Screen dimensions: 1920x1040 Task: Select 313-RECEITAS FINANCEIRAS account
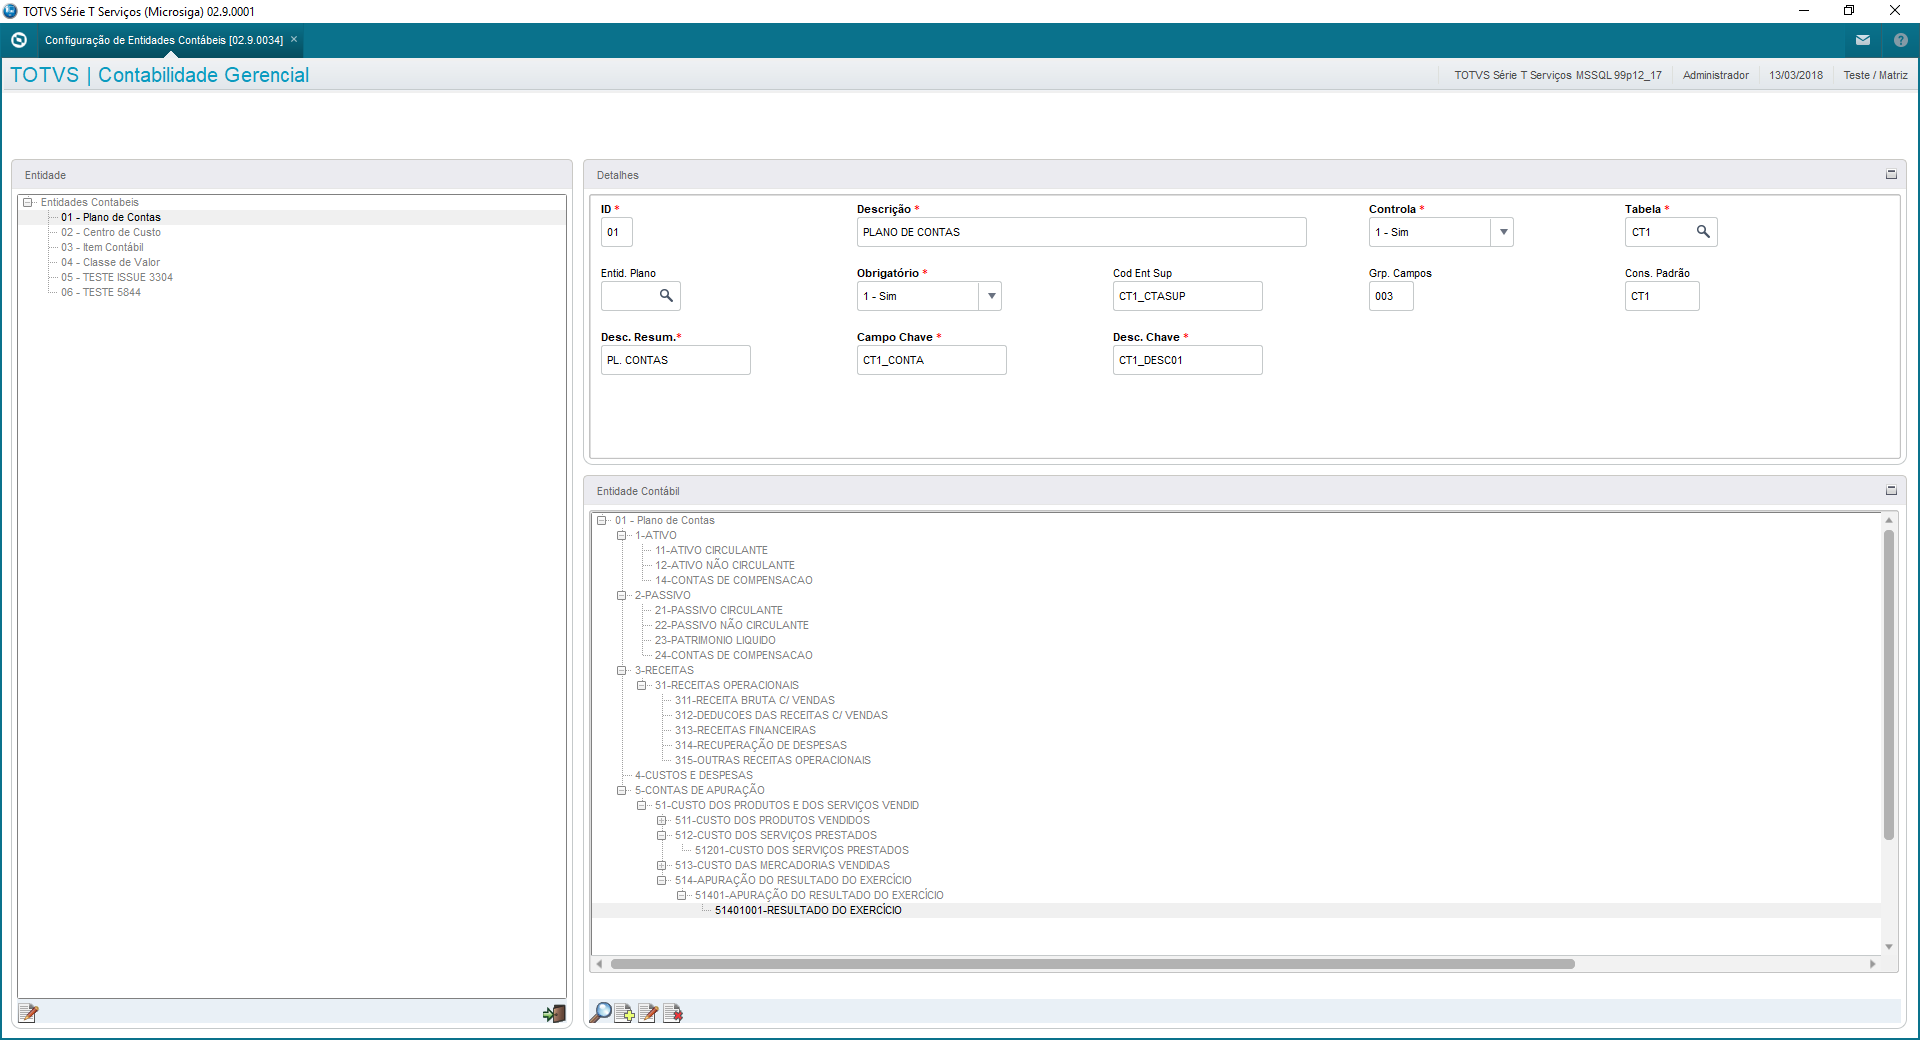coord(745,730)
